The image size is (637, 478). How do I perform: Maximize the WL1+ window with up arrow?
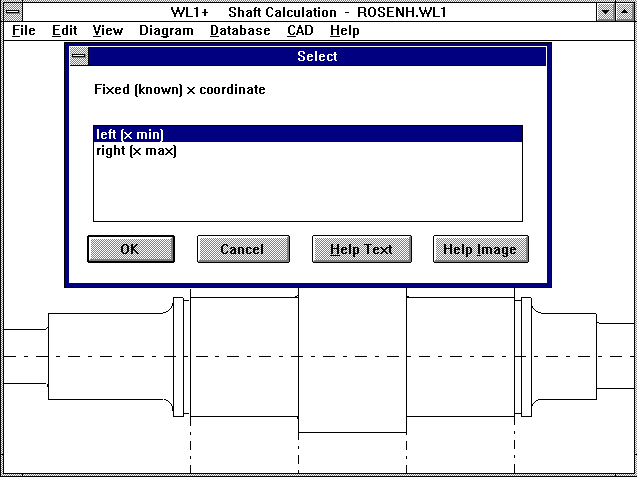[x=625, y=12]
